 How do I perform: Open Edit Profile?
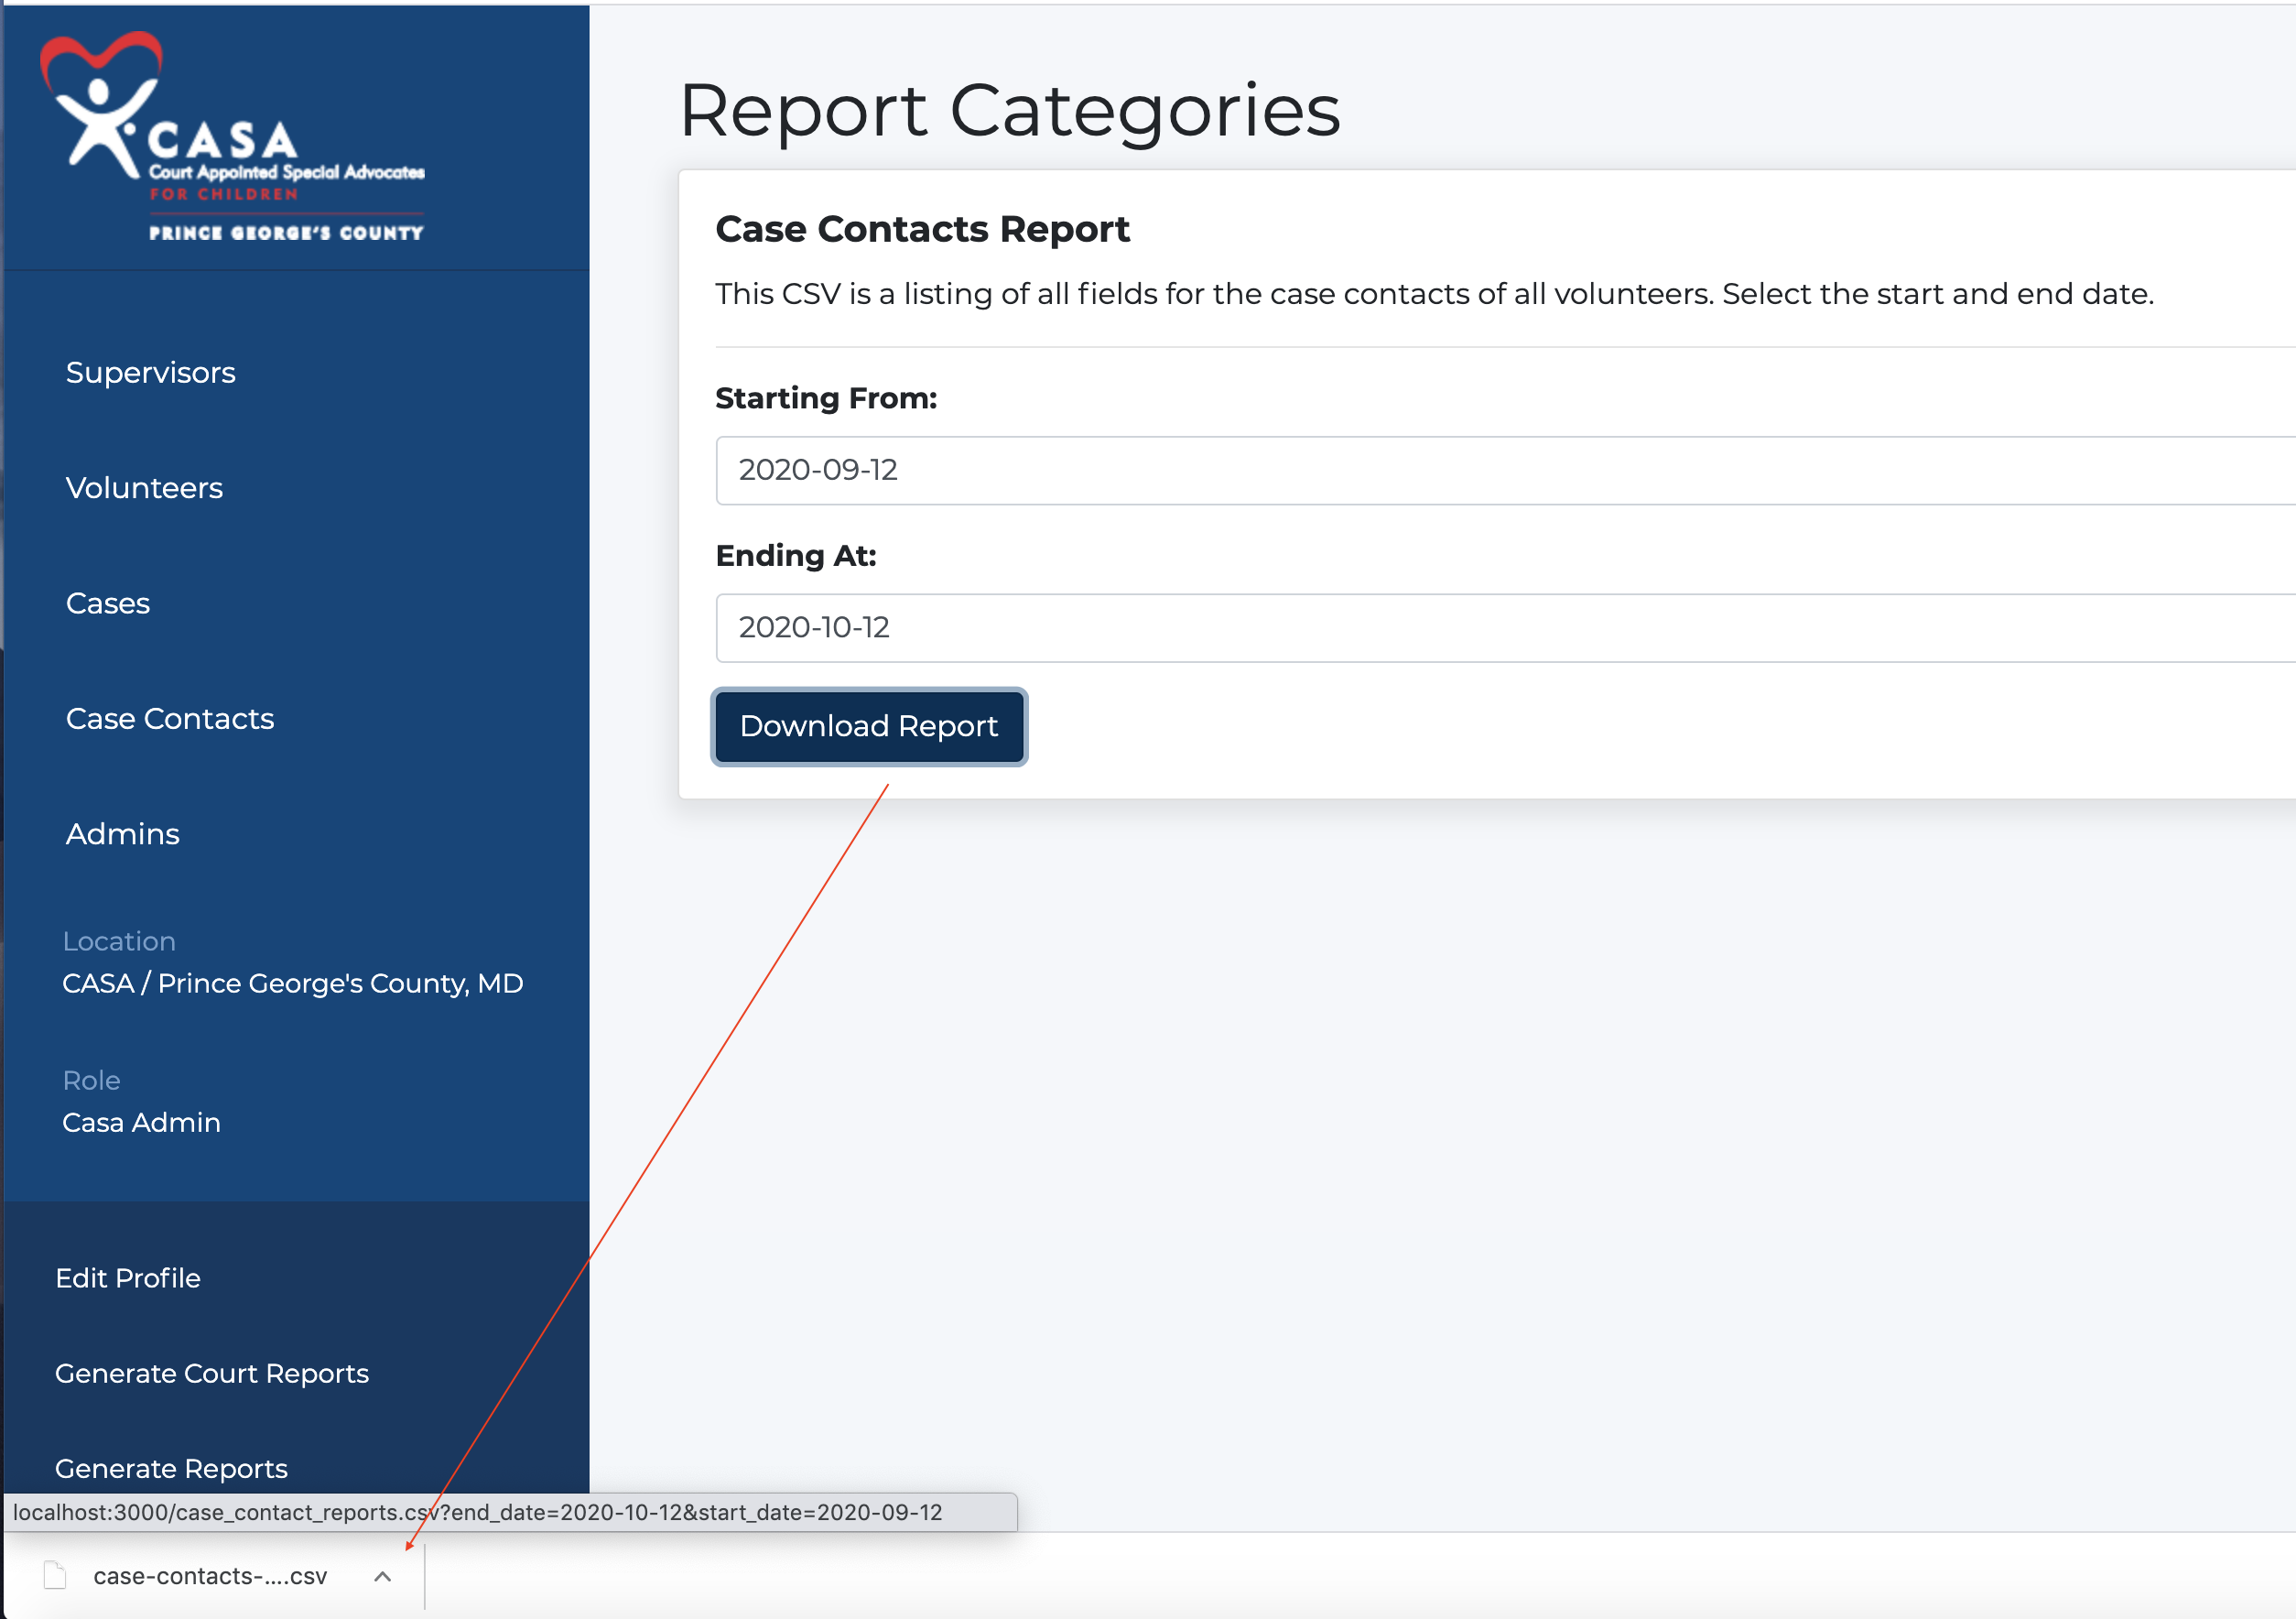128,1278
